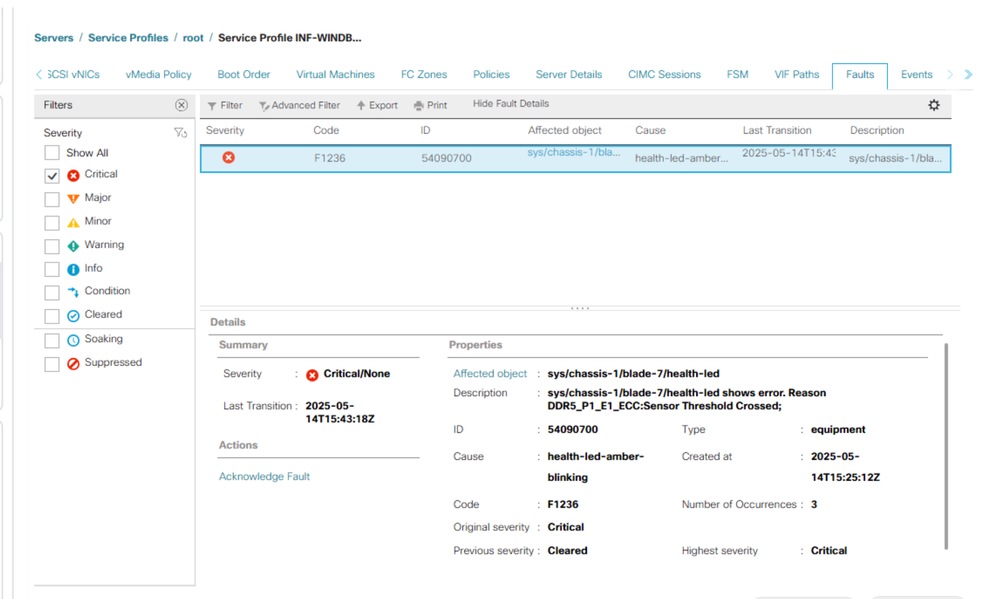Viewport: 999px width, 599px height.
Task: Open sys/chassis-1/bla... link in fault row
Action: pos(573,152)
